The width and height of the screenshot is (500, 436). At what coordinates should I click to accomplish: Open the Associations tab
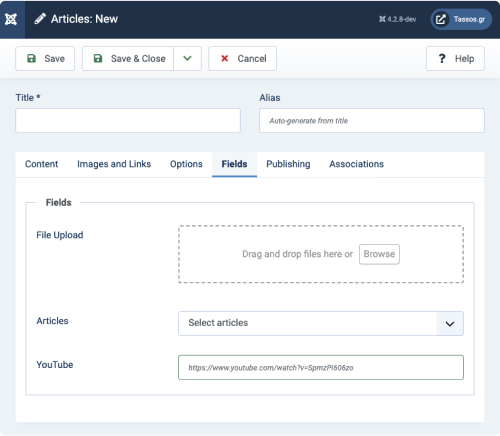356,164
